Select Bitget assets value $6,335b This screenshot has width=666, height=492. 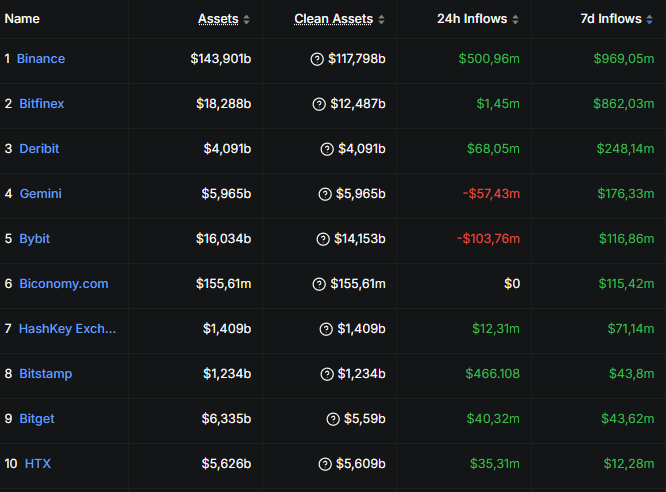226,419
